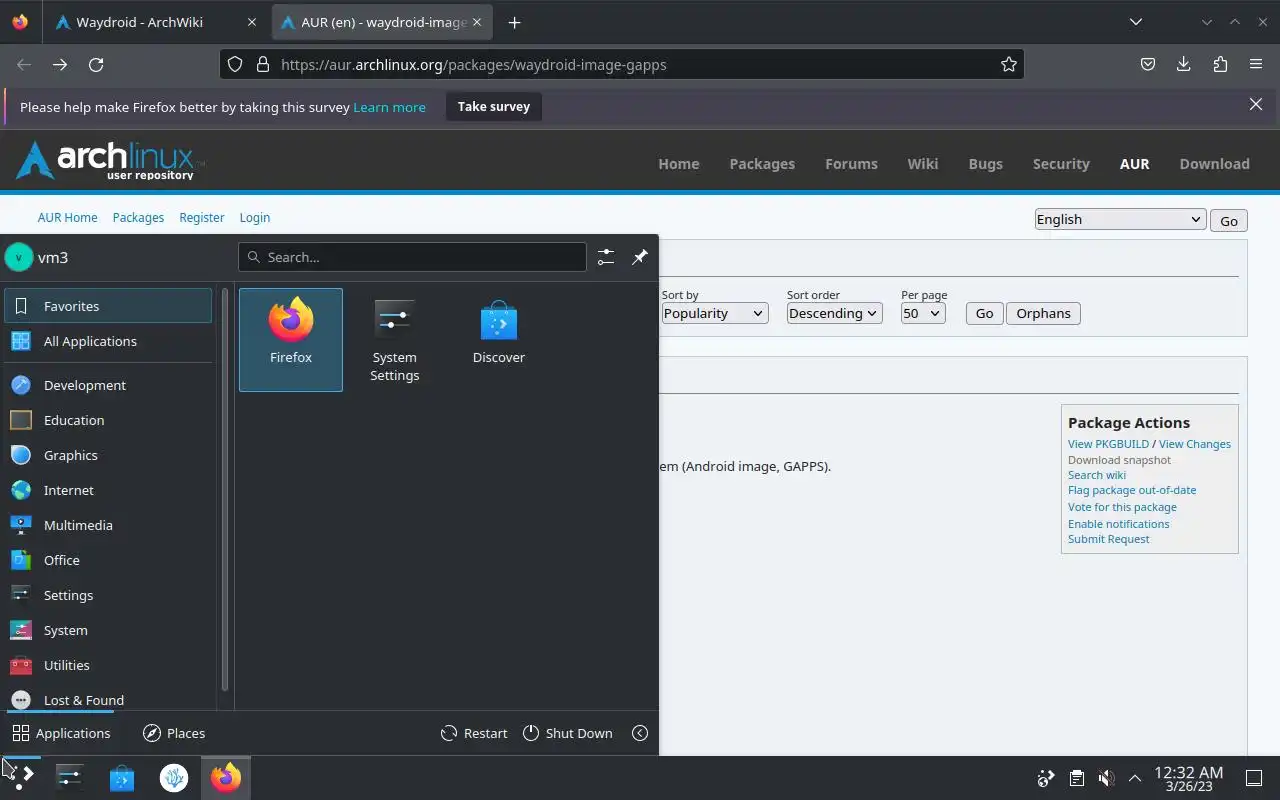Dismiss the Firefox survey notification bar
Image resolution: width=1280 pixels, height=800 pixels.
click(1256, 104)
